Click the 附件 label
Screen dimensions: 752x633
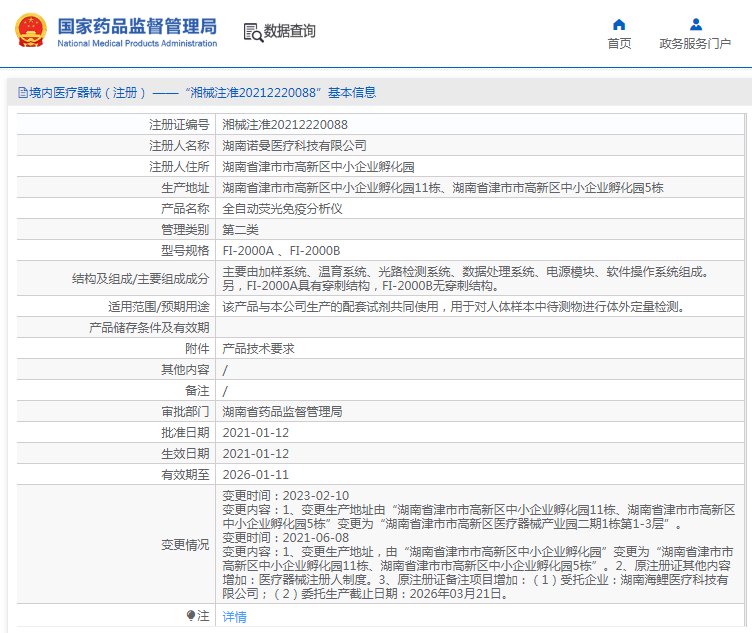197,349
